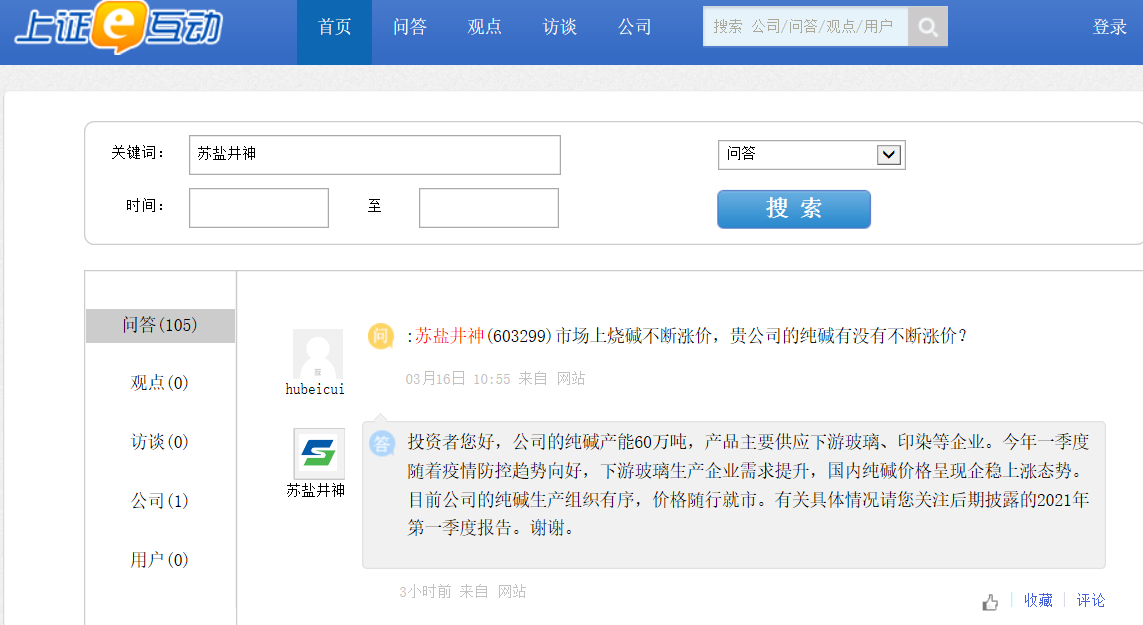The height and width of the screenshot is (625, 1143).
Task: Click hubeicui's default user avatar
Action: pyautogui.click(x=318, y=354)
